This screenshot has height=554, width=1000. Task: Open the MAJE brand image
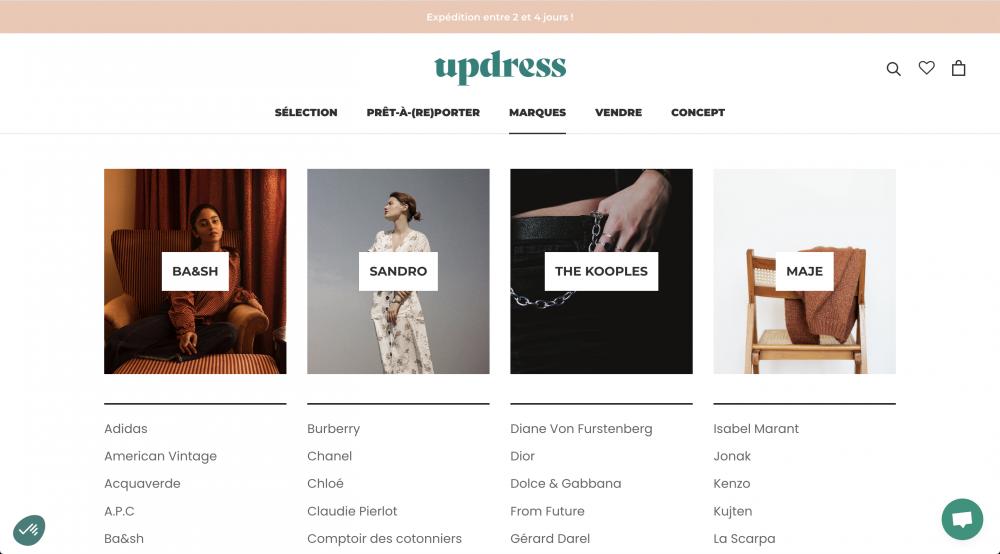804,271
